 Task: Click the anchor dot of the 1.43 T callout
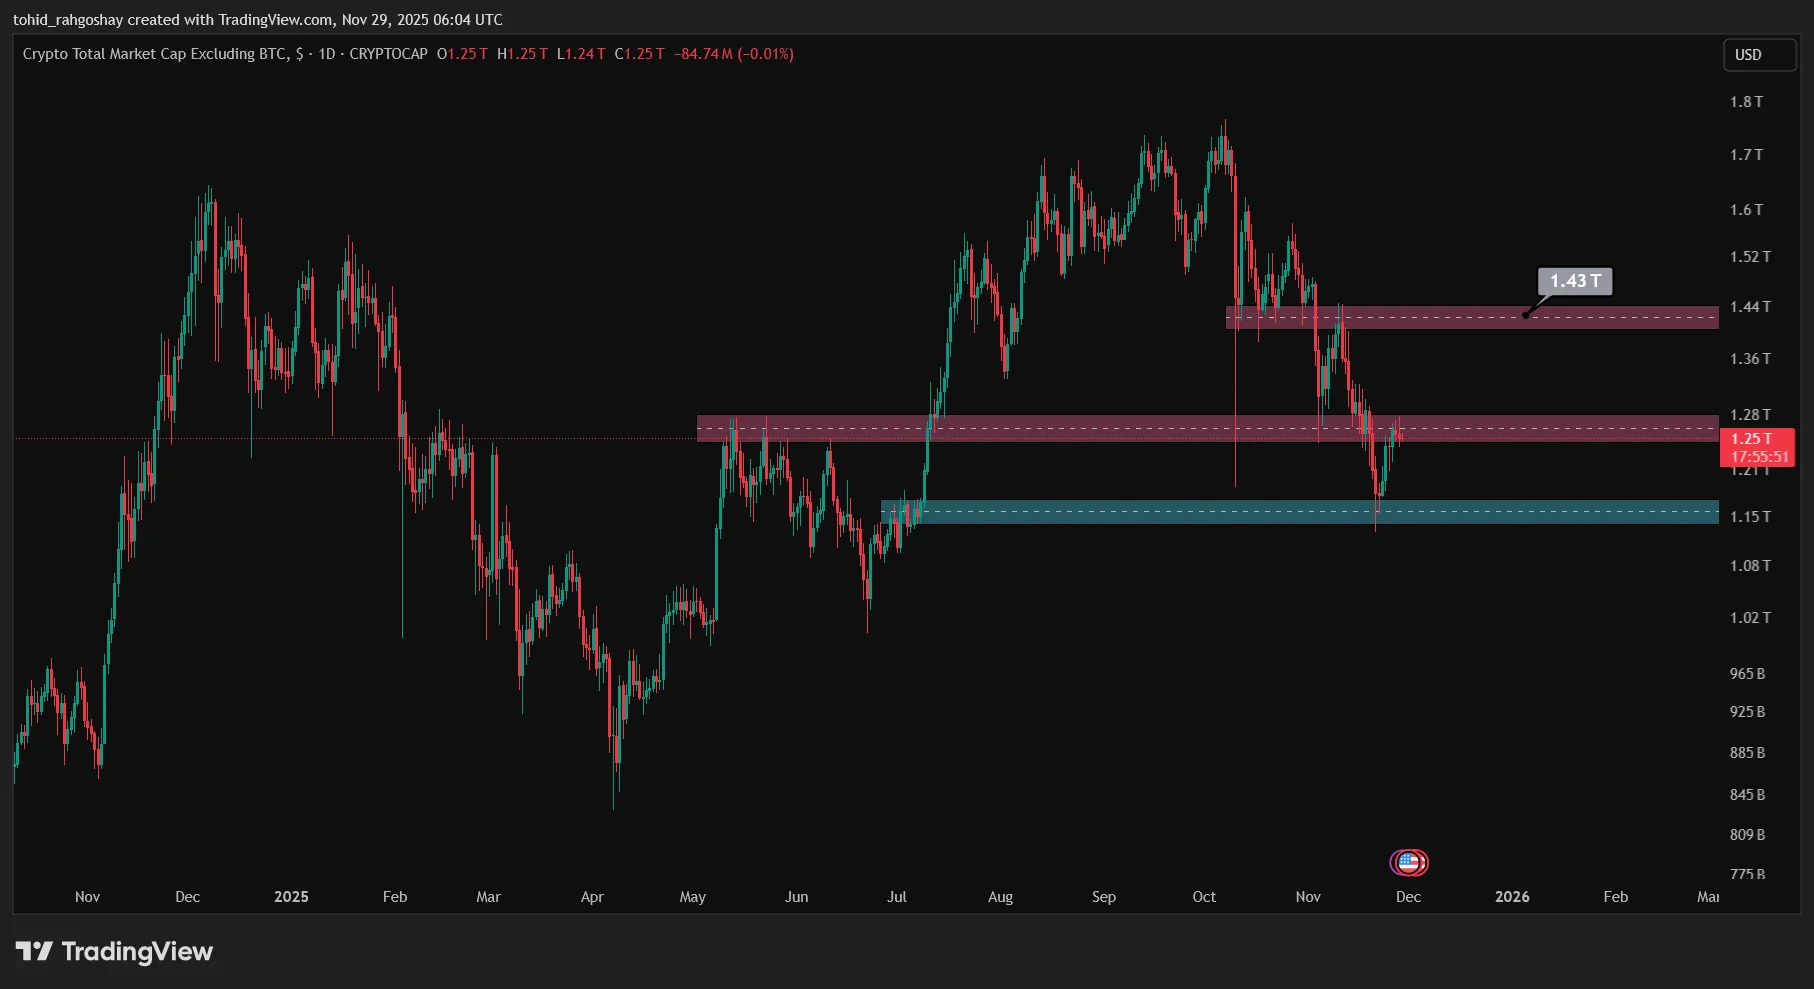(x=1525, y=316)
